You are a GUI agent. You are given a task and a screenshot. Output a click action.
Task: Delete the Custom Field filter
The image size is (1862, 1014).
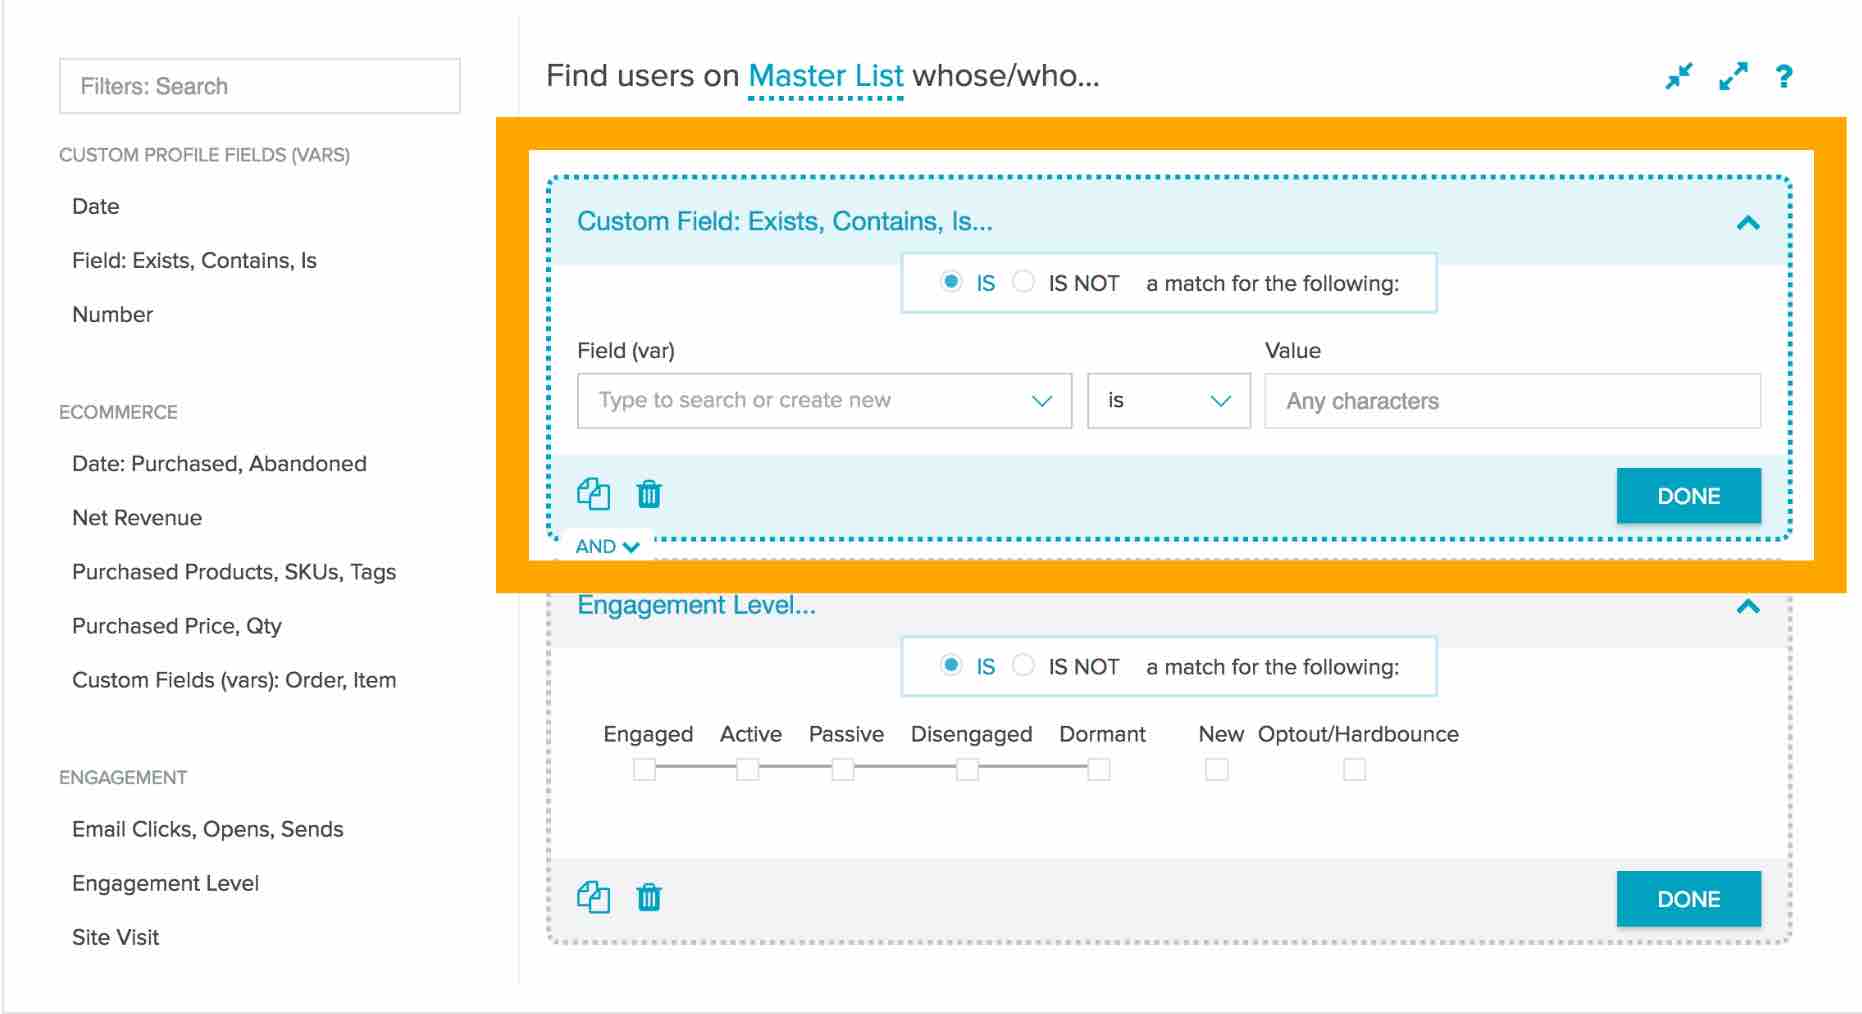(648, 494)
